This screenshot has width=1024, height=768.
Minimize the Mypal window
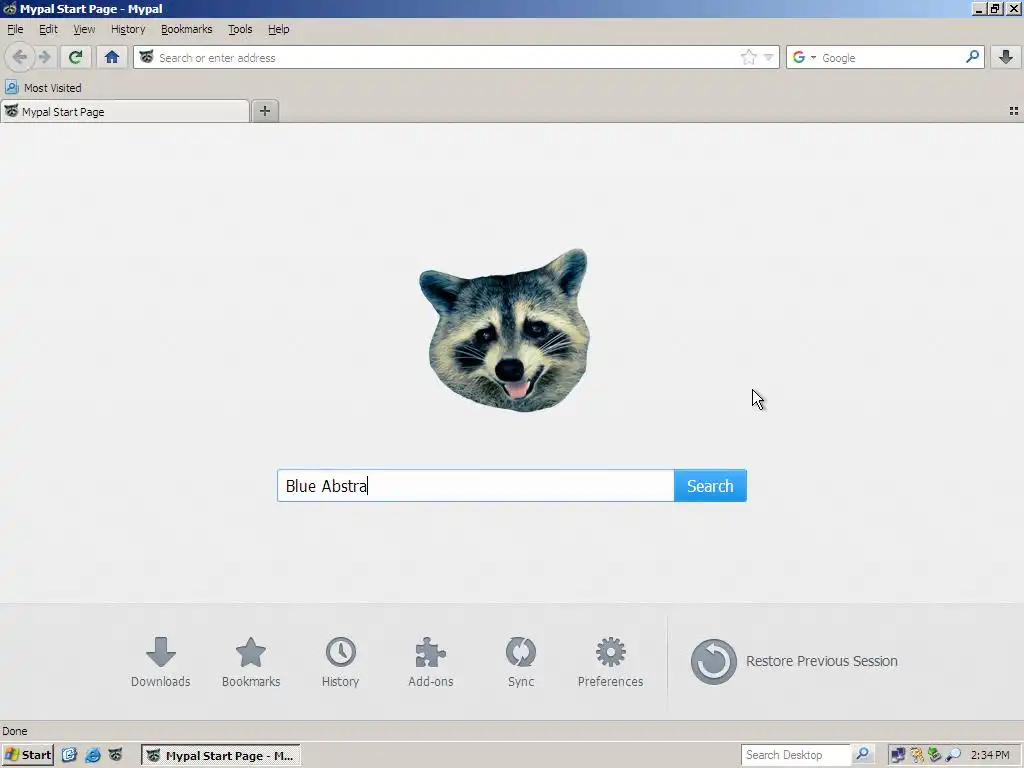979,8
